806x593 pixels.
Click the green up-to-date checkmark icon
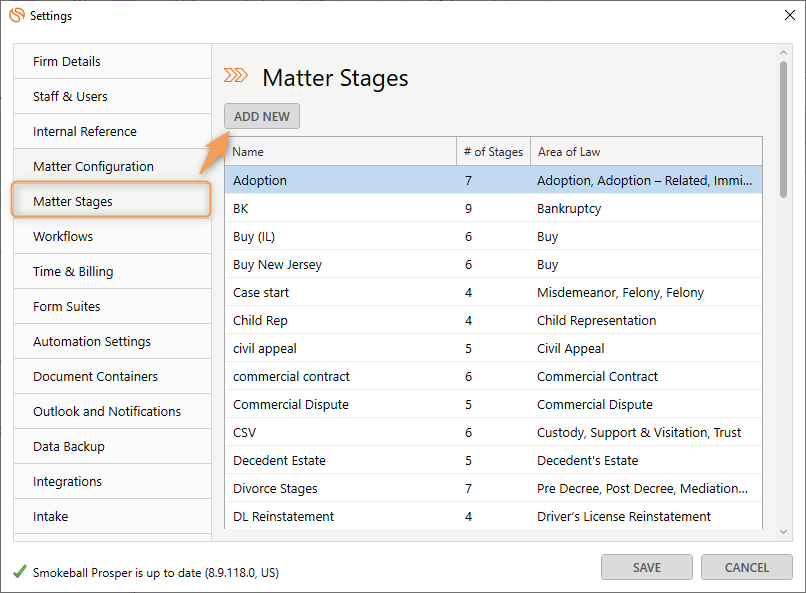(20, 571)
